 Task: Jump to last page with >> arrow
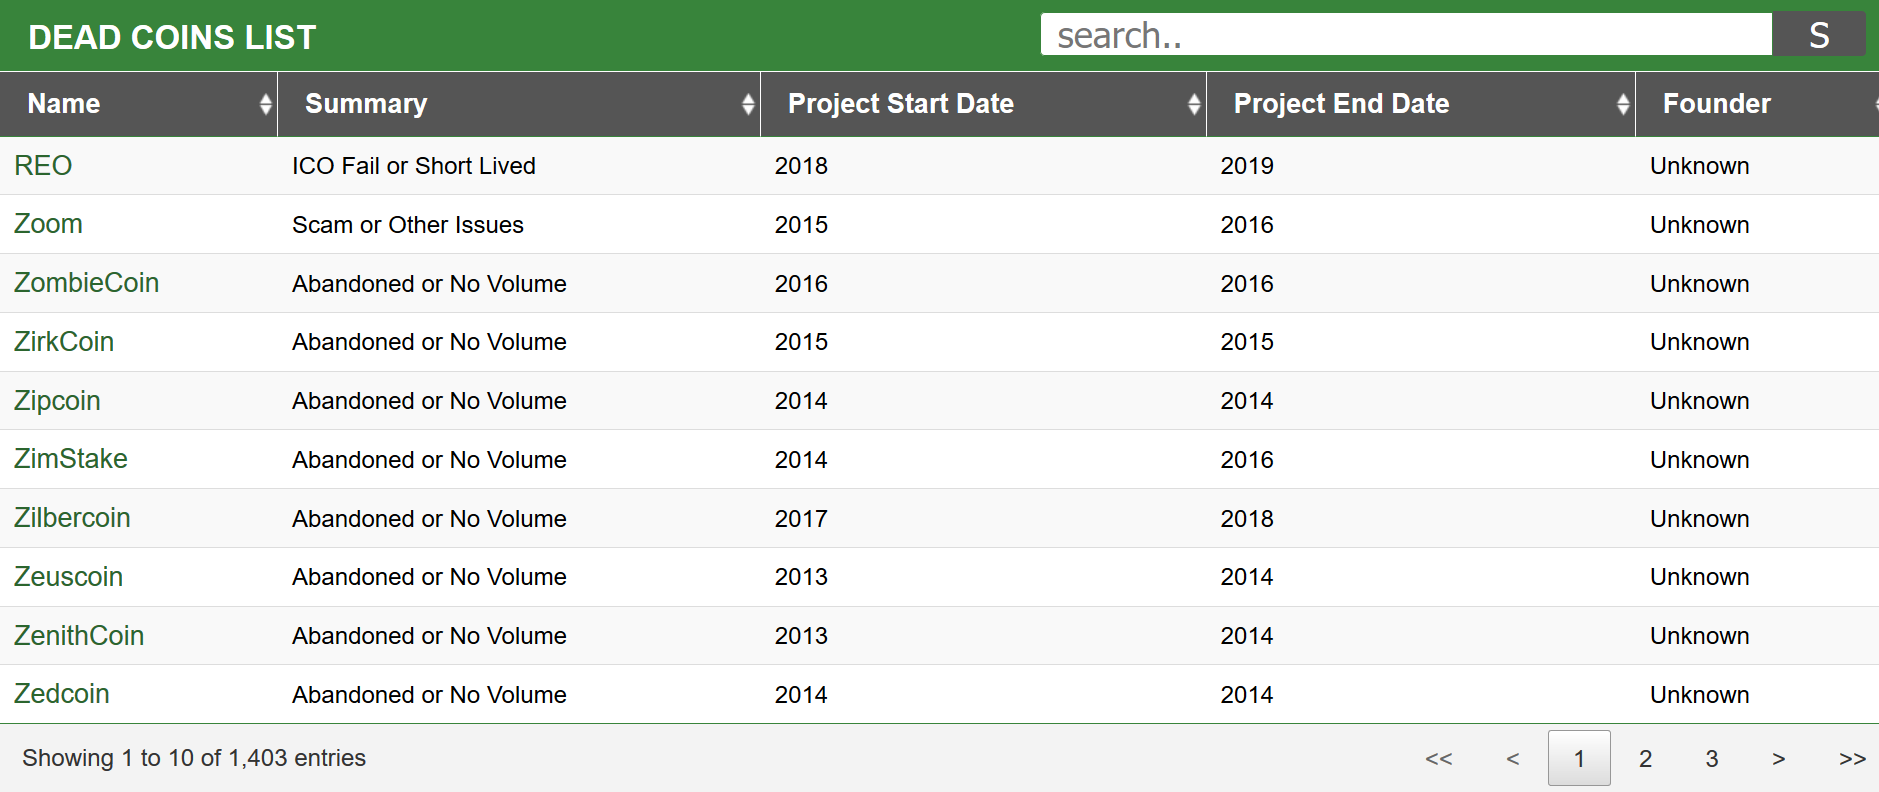point(1852,759)
